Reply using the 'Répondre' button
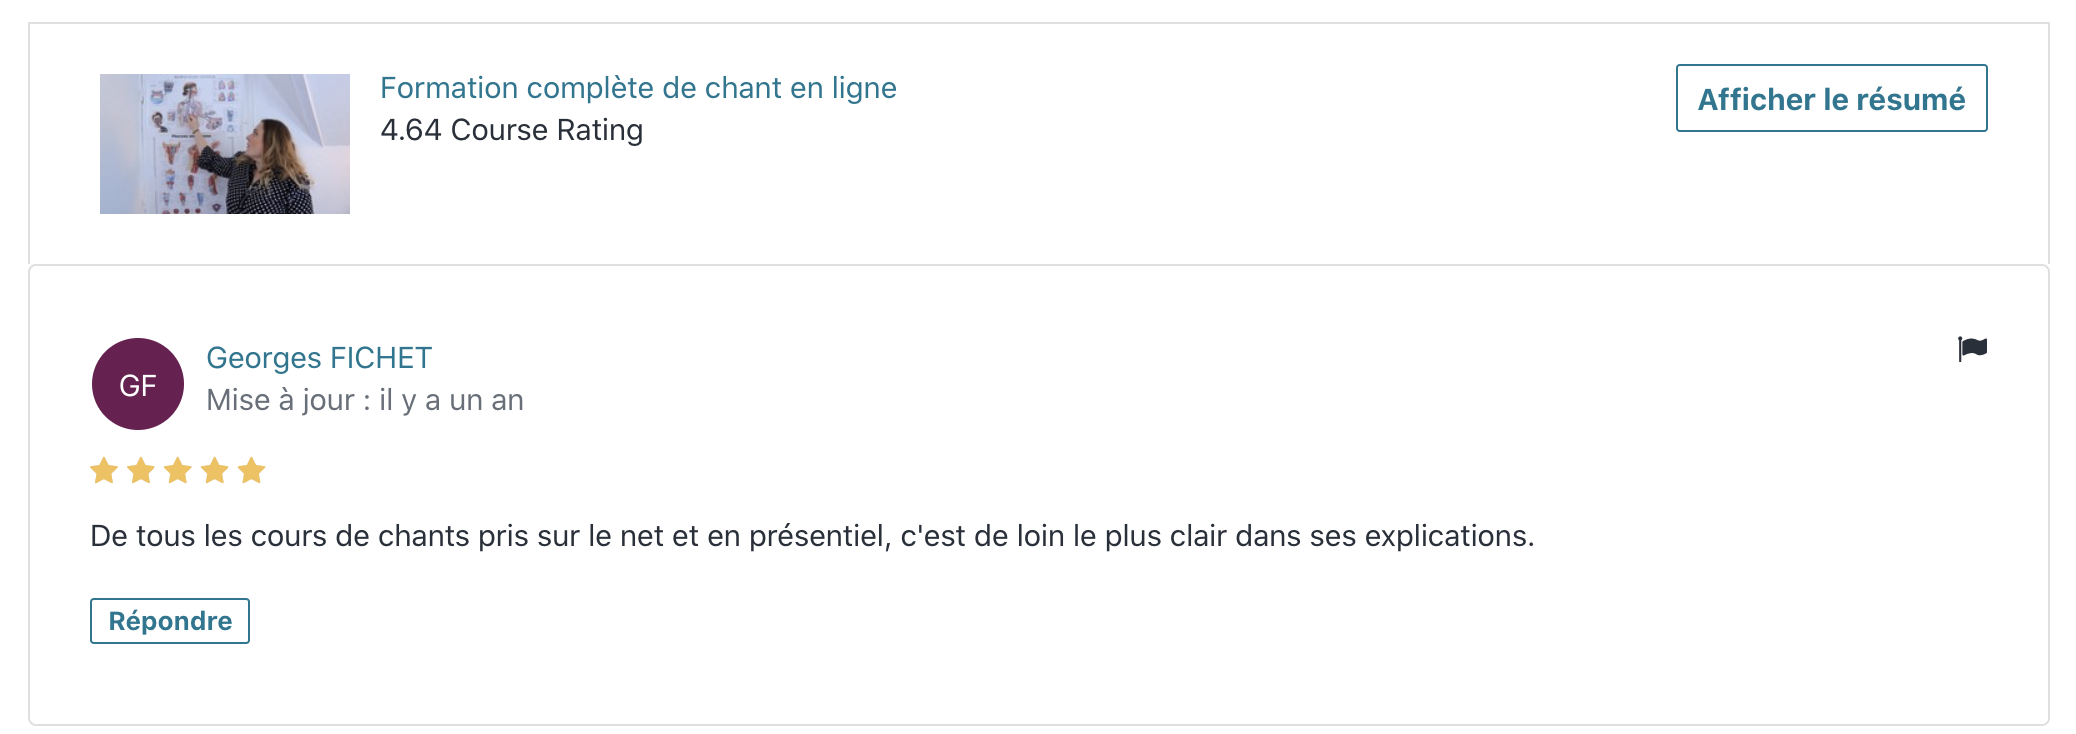The image size is (2076, 734). point(170,621)
